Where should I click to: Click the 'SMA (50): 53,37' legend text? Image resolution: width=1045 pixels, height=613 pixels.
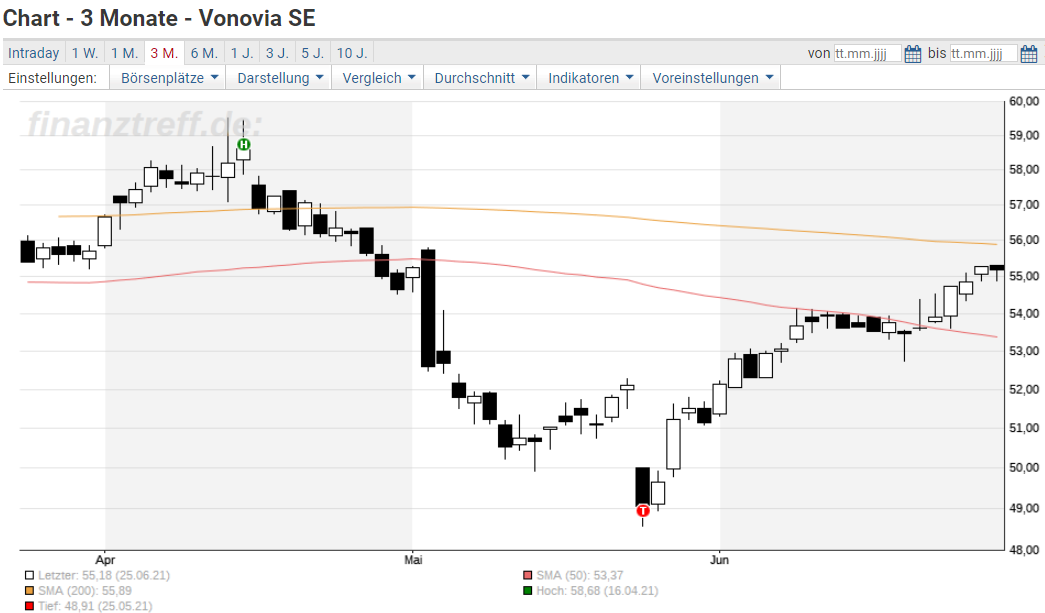pyautogui.click(x=580, y=575)
